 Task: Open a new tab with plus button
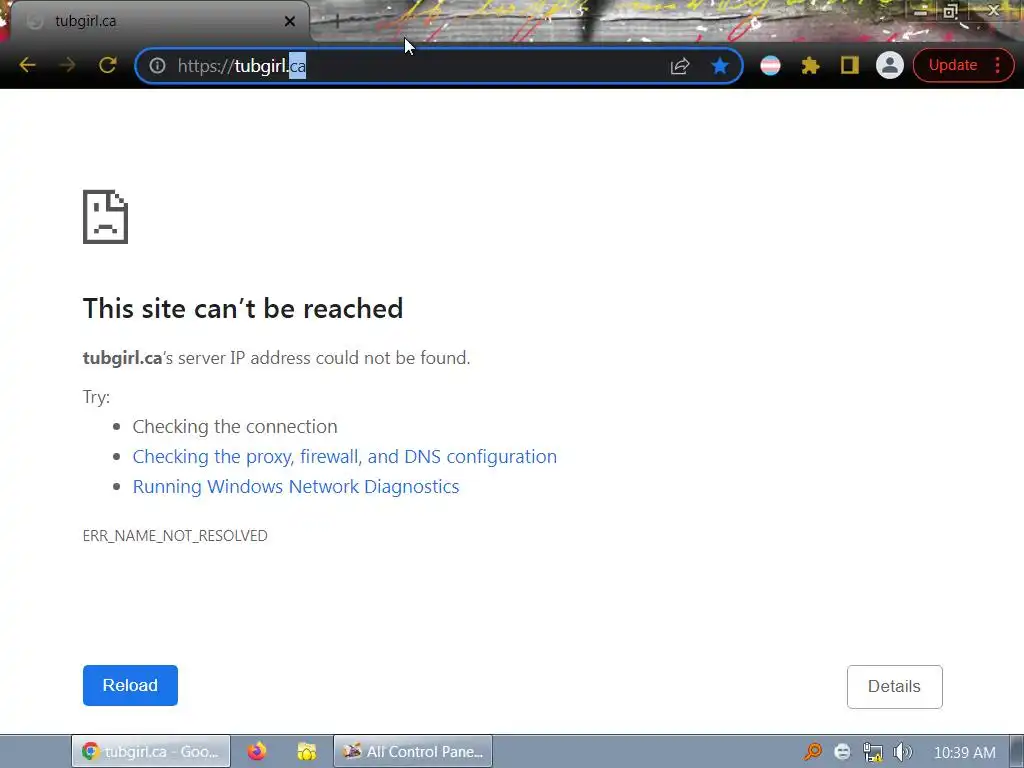[x=338, y=22]
